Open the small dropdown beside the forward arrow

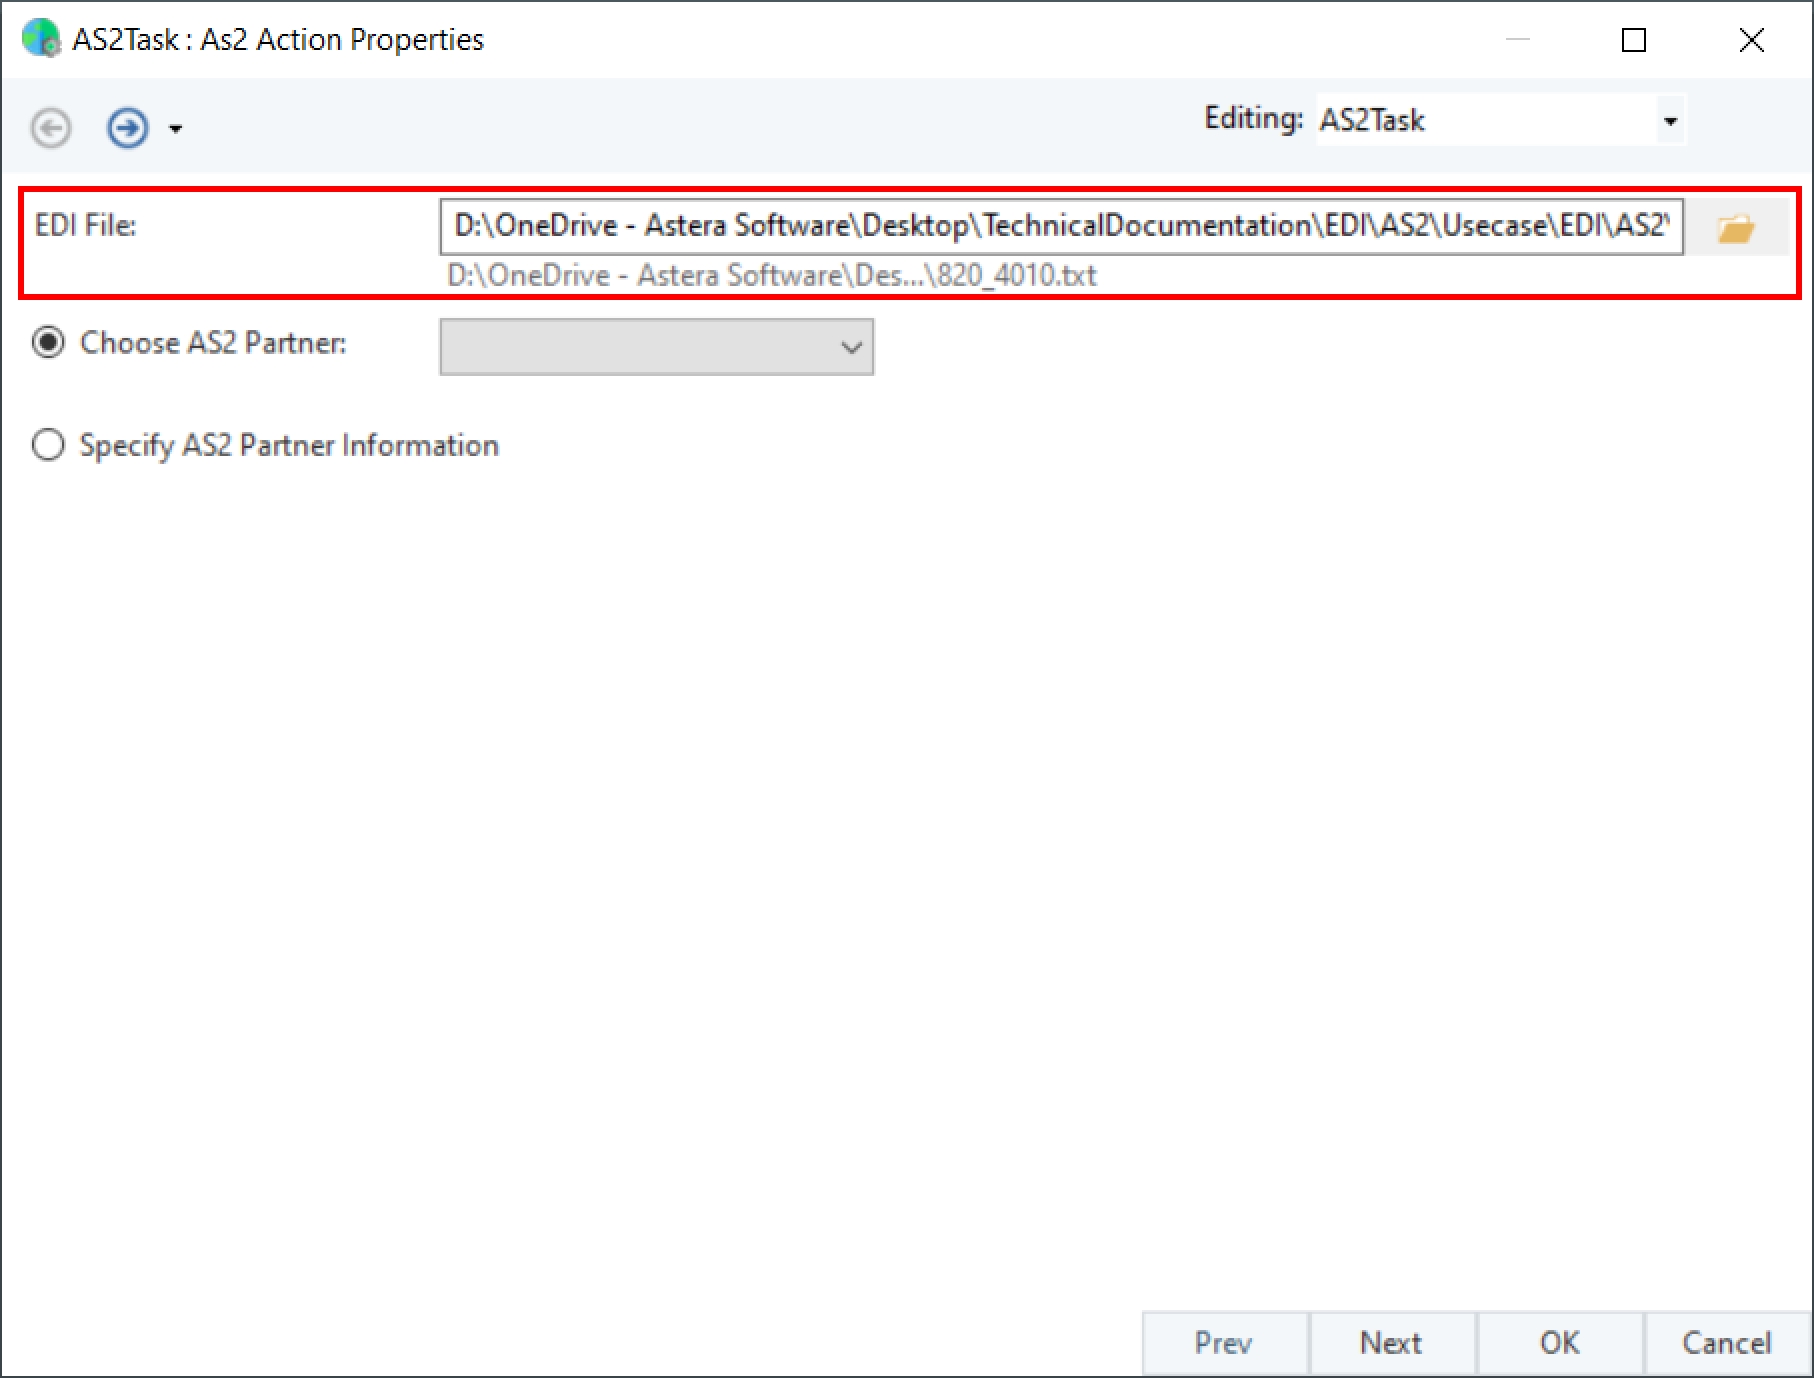(176, 129)
